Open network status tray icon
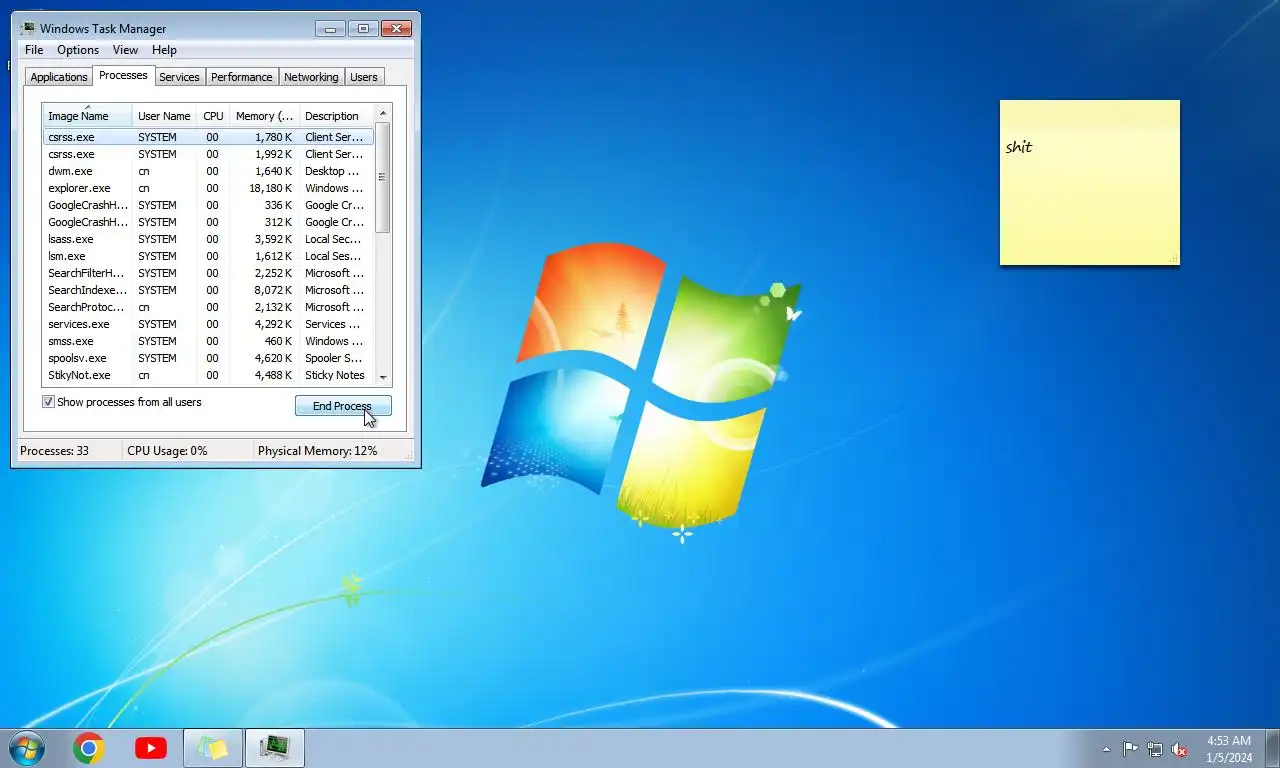 pos(1155,749)
